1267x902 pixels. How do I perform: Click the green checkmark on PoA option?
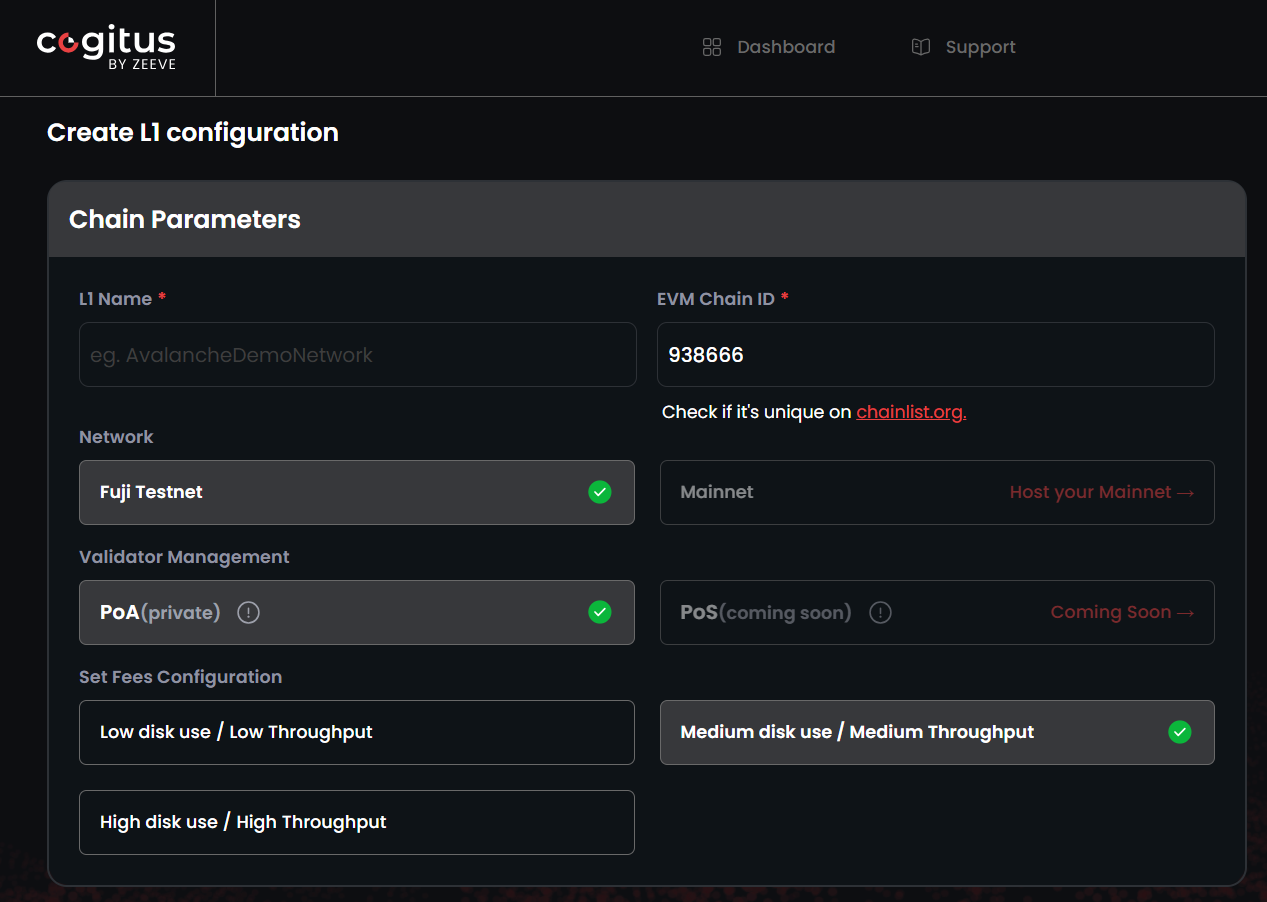600,612
